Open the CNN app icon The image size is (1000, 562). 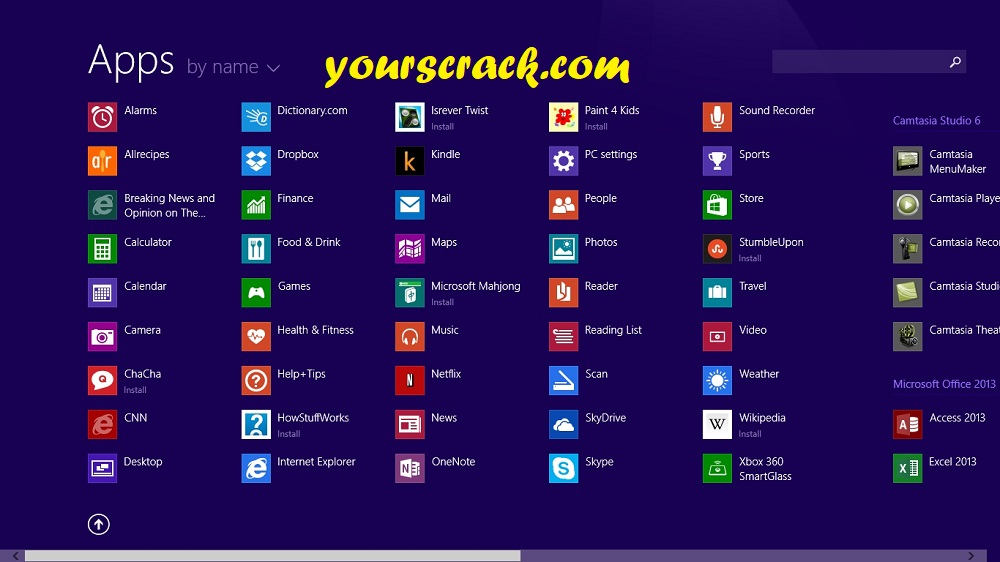(x=102, y=425)
